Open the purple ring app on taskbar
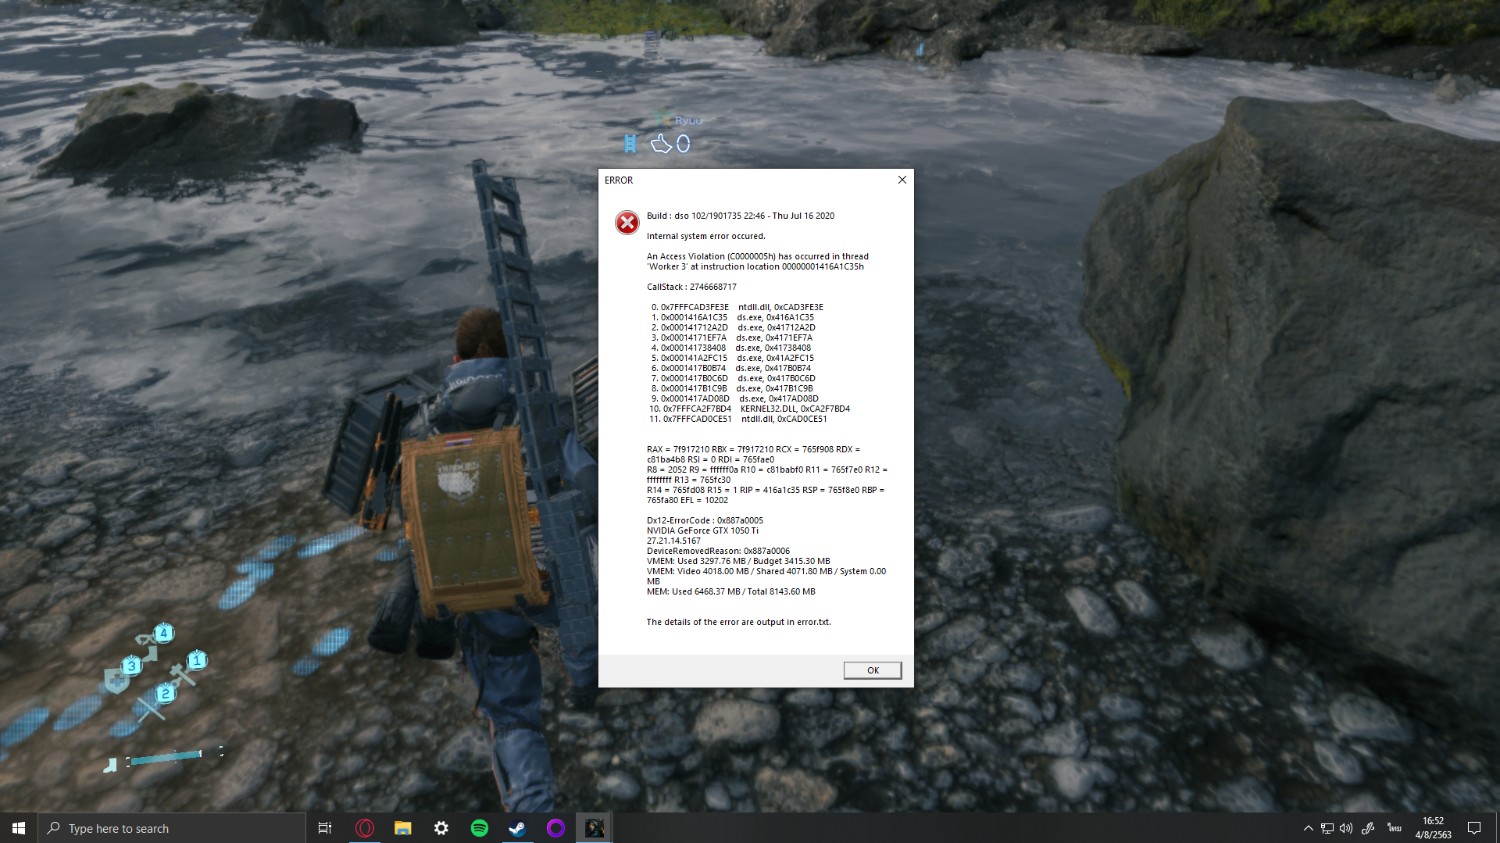Viewport: 1500px width, 843px height. point(556,828)
